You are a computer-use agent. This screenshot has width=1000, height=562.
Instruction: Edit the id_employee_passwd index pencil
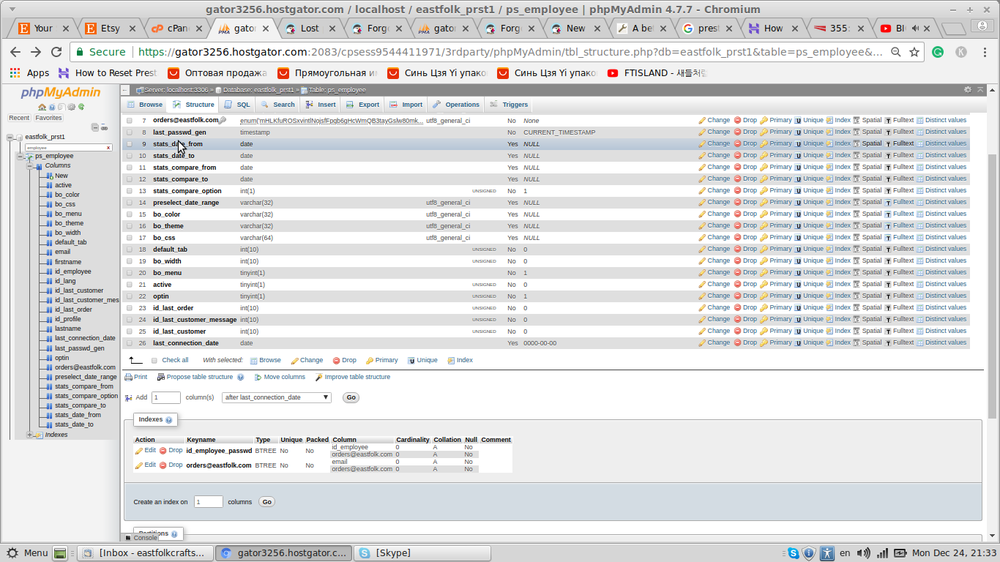pyautogui.click(x=138, y=451)
